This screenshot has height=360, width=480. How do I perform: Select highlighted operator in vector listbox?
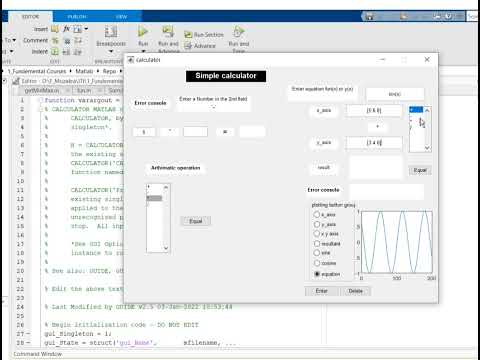coord(416,110)
